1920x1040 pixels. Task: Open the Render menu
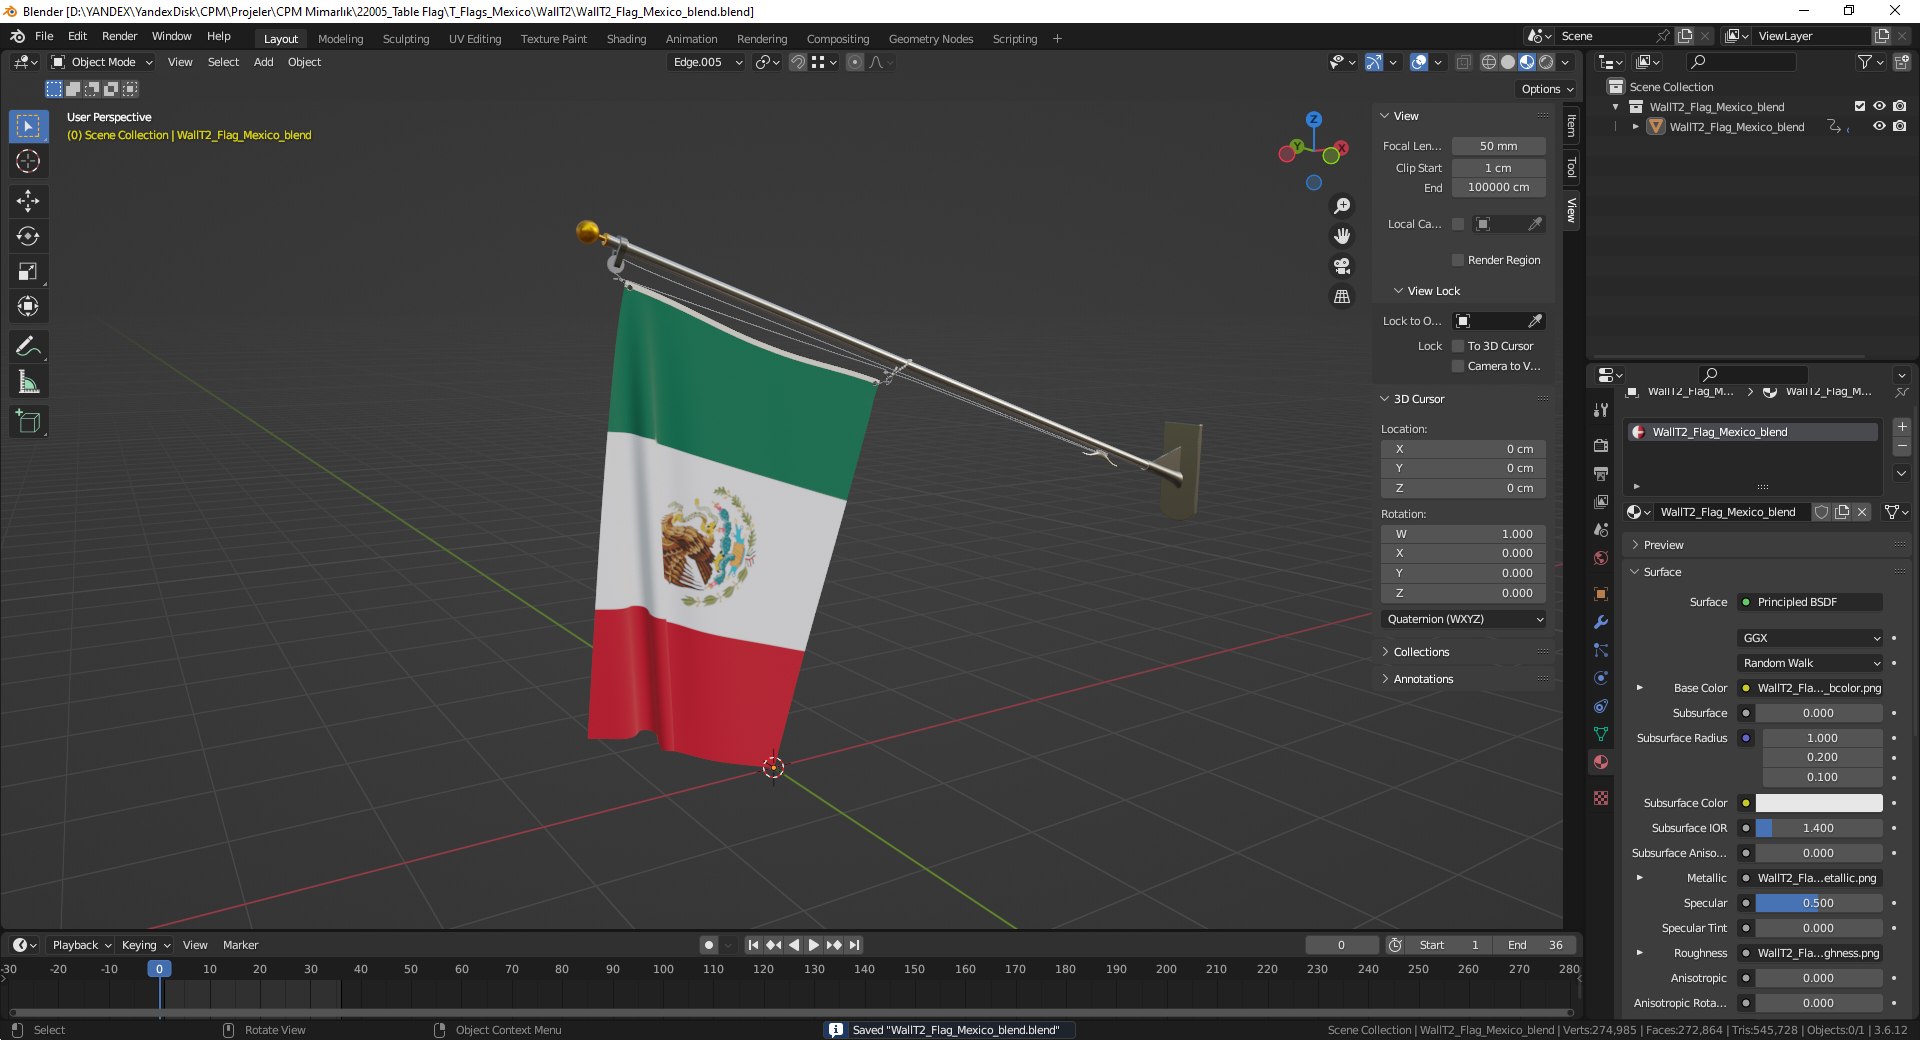119,36
